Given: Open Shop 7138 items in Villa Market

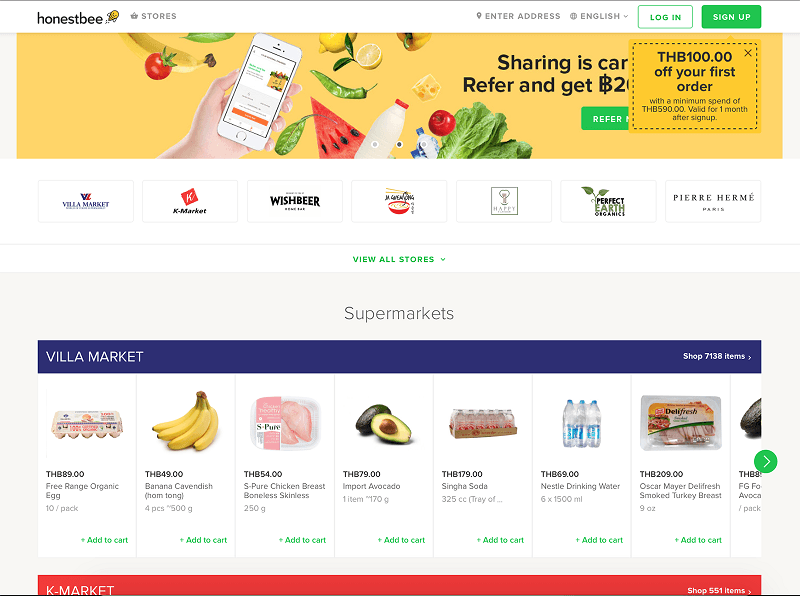Looking at the screenshot, I should point(717,356).
